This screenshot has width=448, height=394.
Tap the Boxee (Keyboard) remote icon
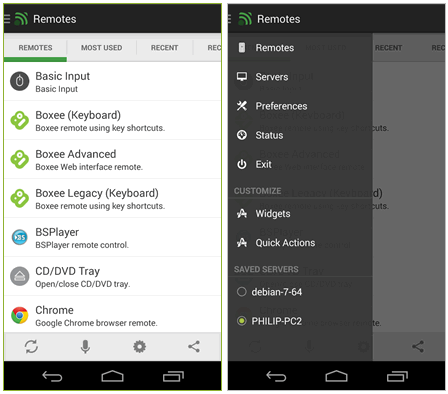(20, 120)
